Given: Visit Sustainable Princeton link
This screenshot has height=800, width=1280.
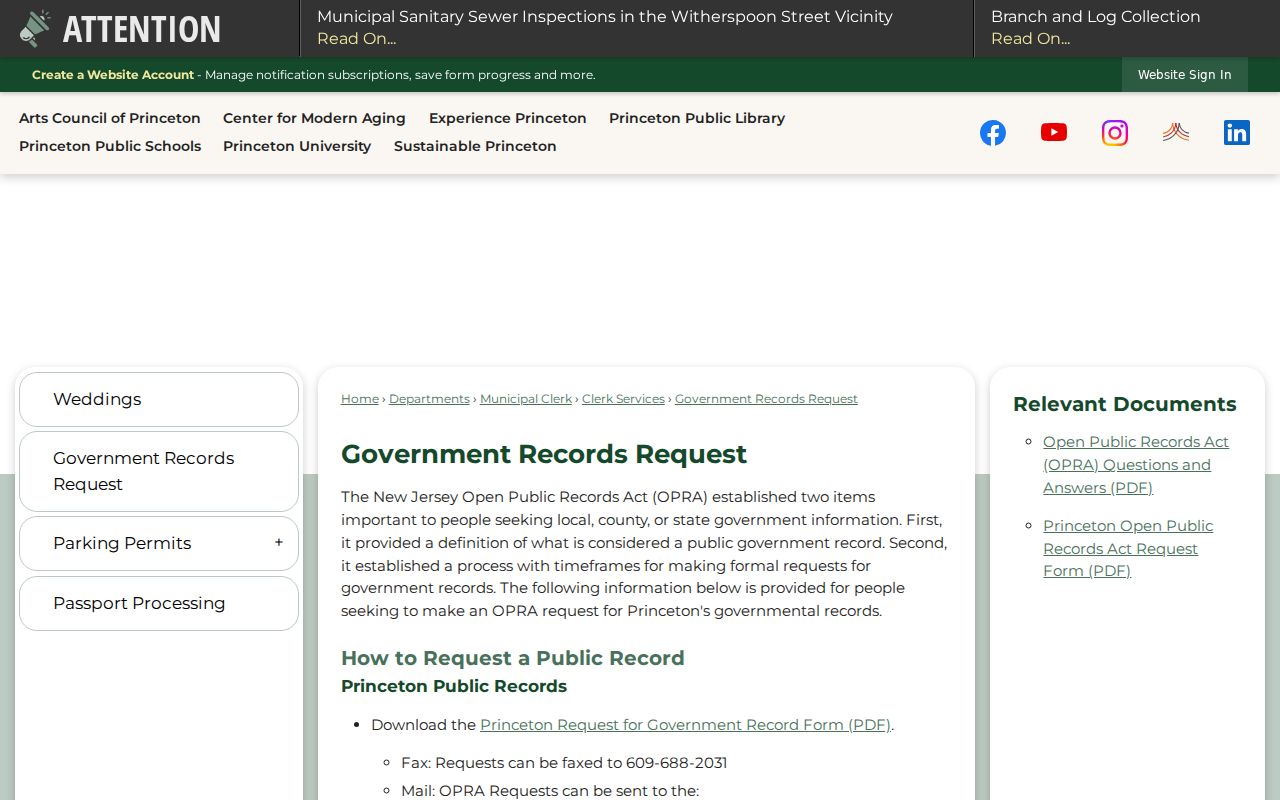Looking at the screenshot, I should (x=475, y=146).
